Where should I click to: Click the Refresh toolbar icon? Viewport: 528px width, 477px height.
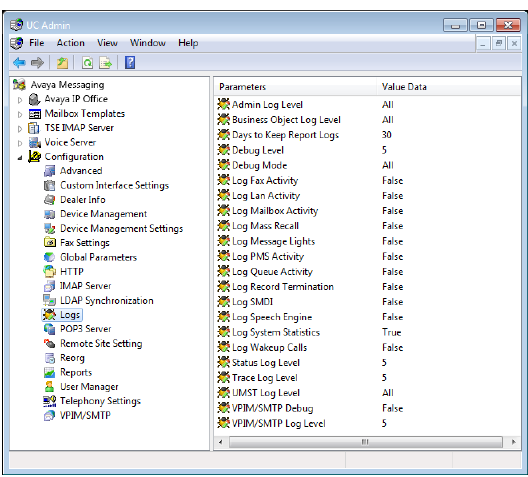tap(88, 63)
